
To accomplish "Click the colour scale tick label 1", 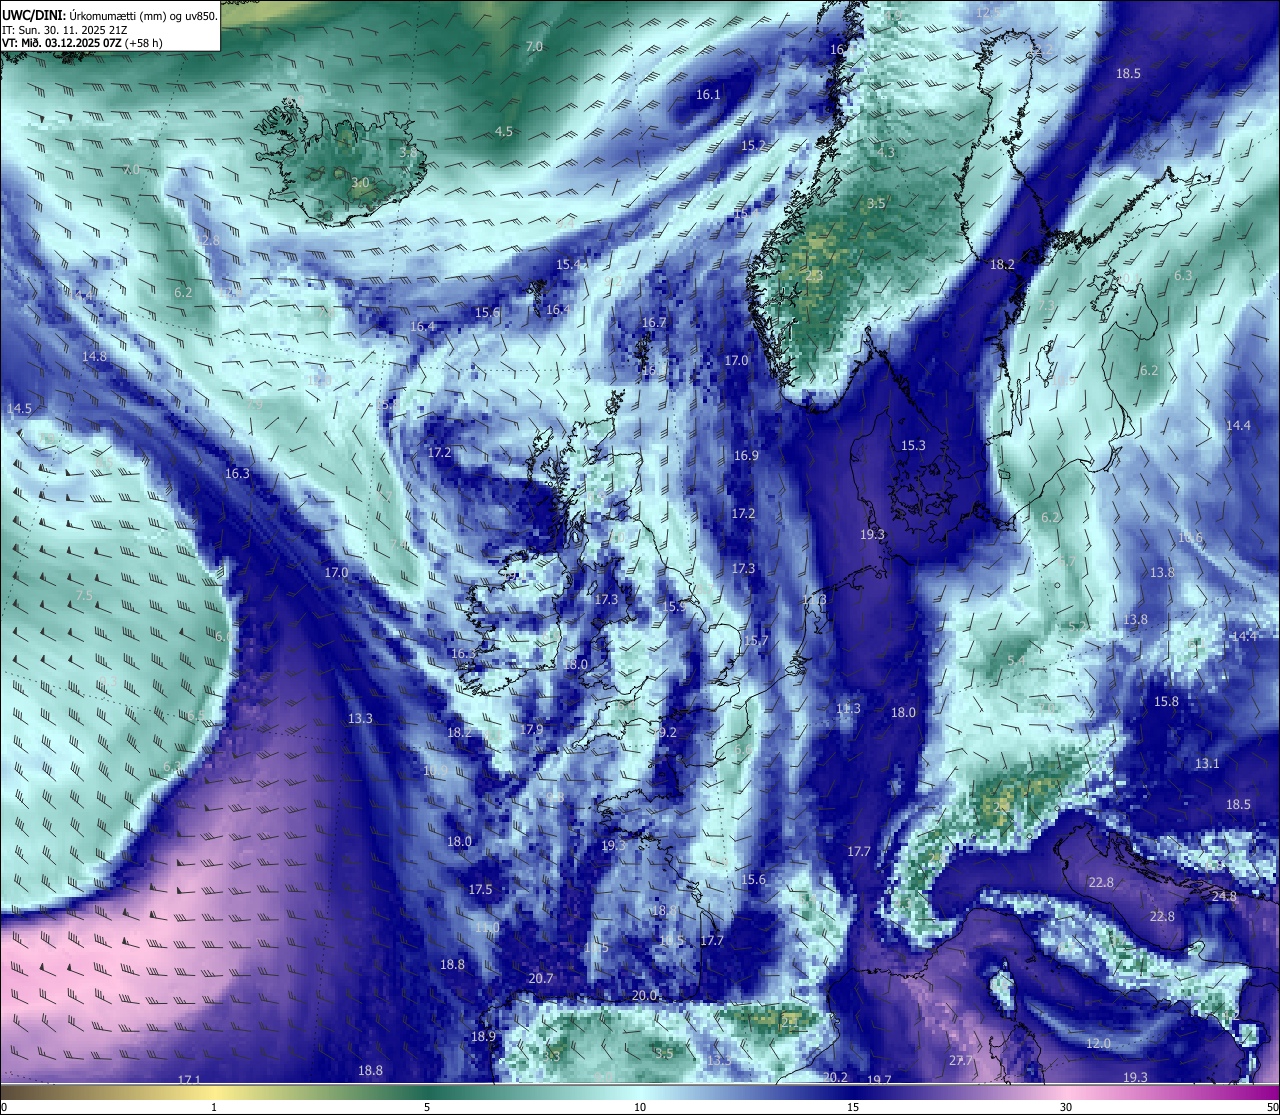I will click(x=214, y=1107).
